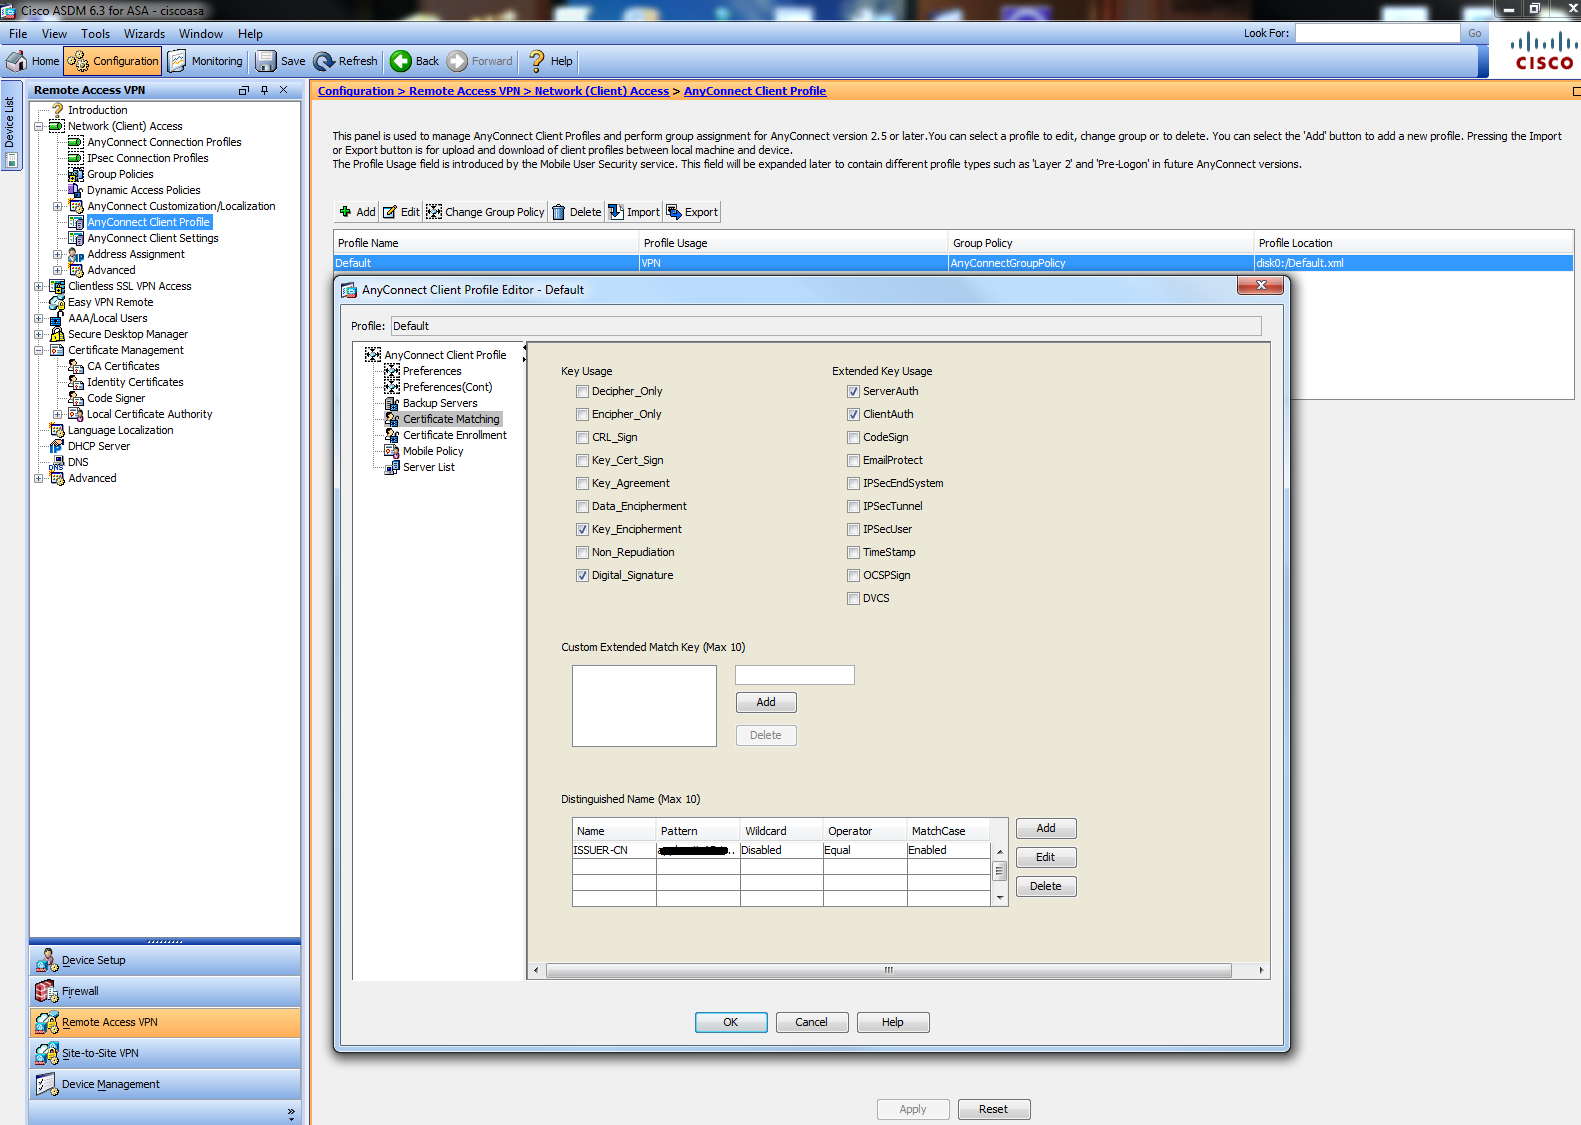Collapse Certificate Management node
This screenshot has height=1125, width=1581.
tap(38, 350)
